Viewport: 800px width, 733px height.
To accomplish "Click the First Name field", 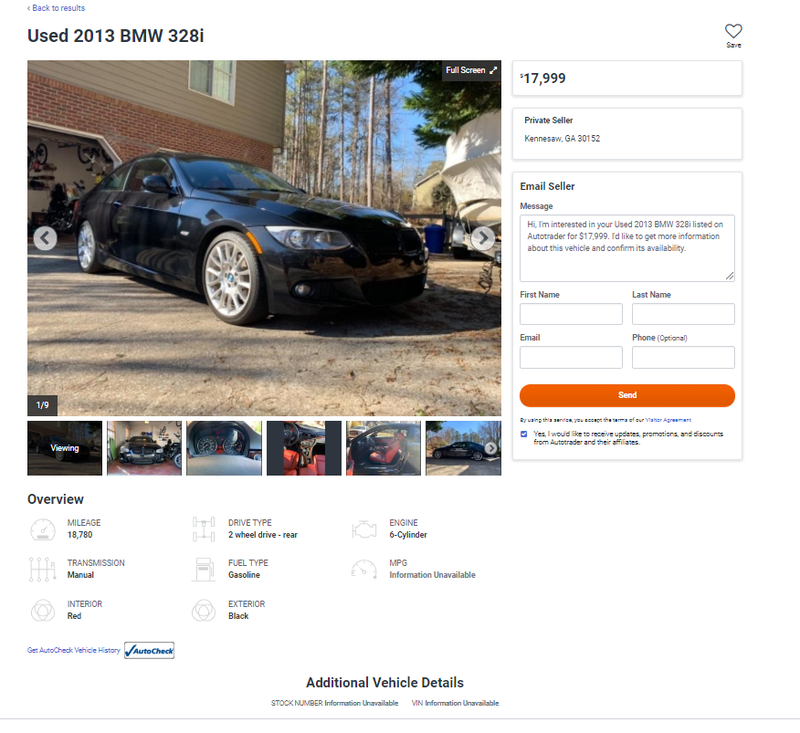I will coord(571,314).
